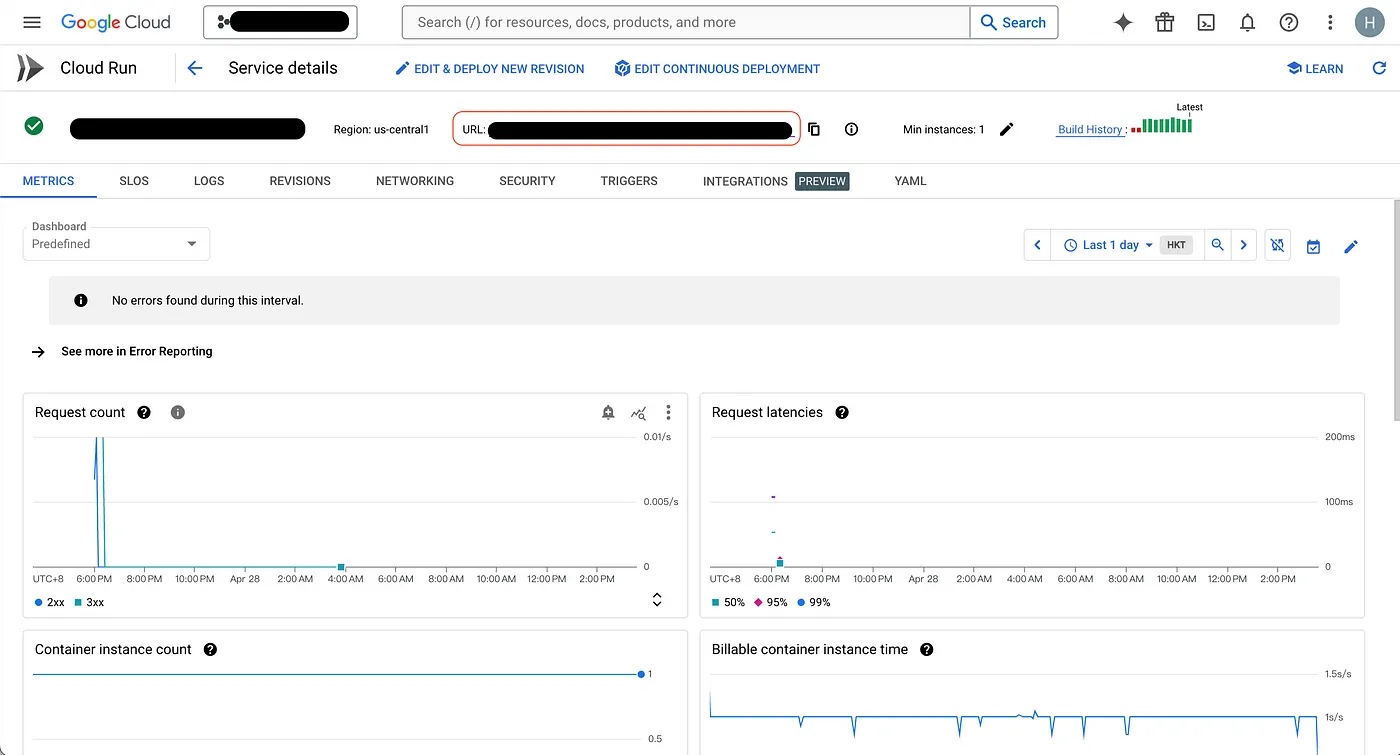Open Request latencies help icon
This screenshot has height=755, width=1400.
coord(842,412)
